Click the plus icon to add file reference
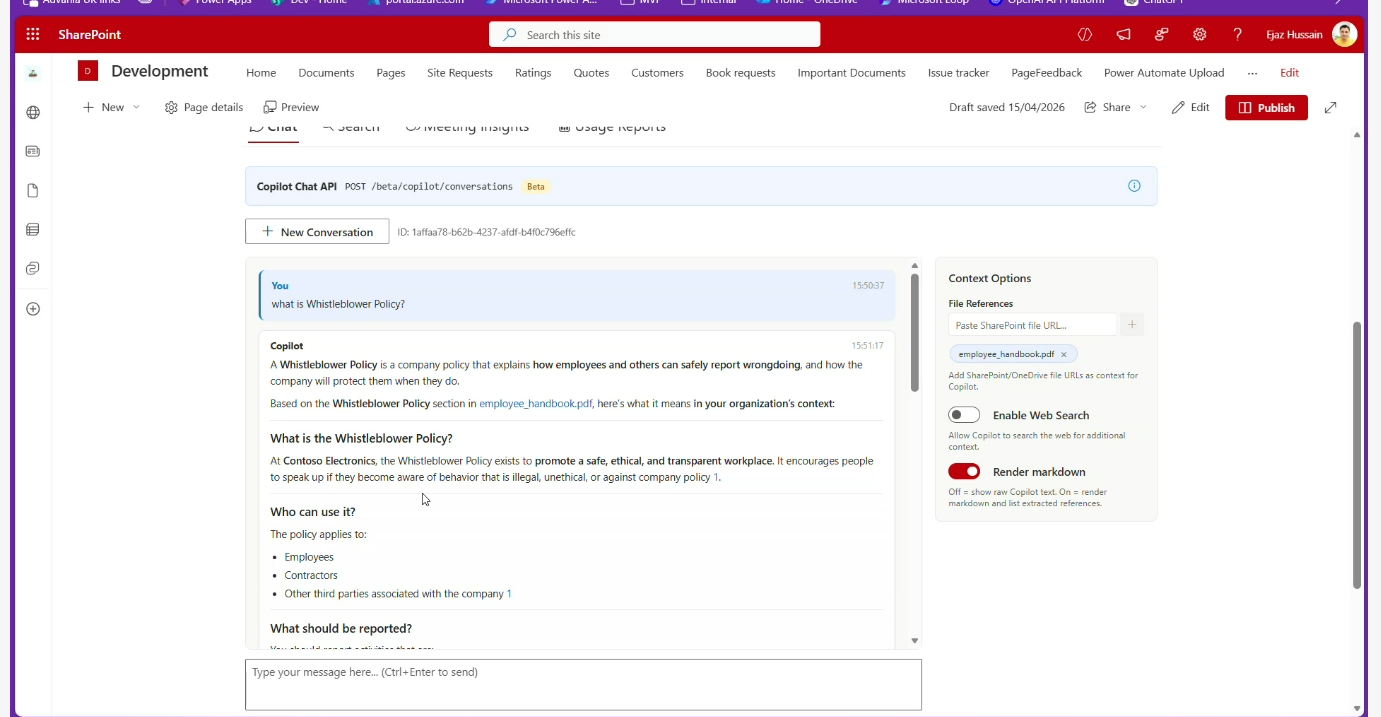 (x=1132, y=325)
